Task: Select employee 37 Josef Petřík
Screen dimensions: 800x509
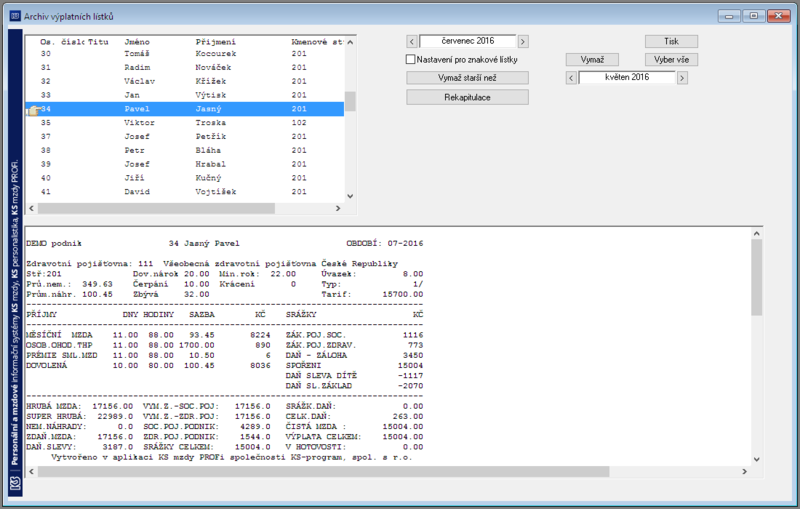Action: (185, 136)
